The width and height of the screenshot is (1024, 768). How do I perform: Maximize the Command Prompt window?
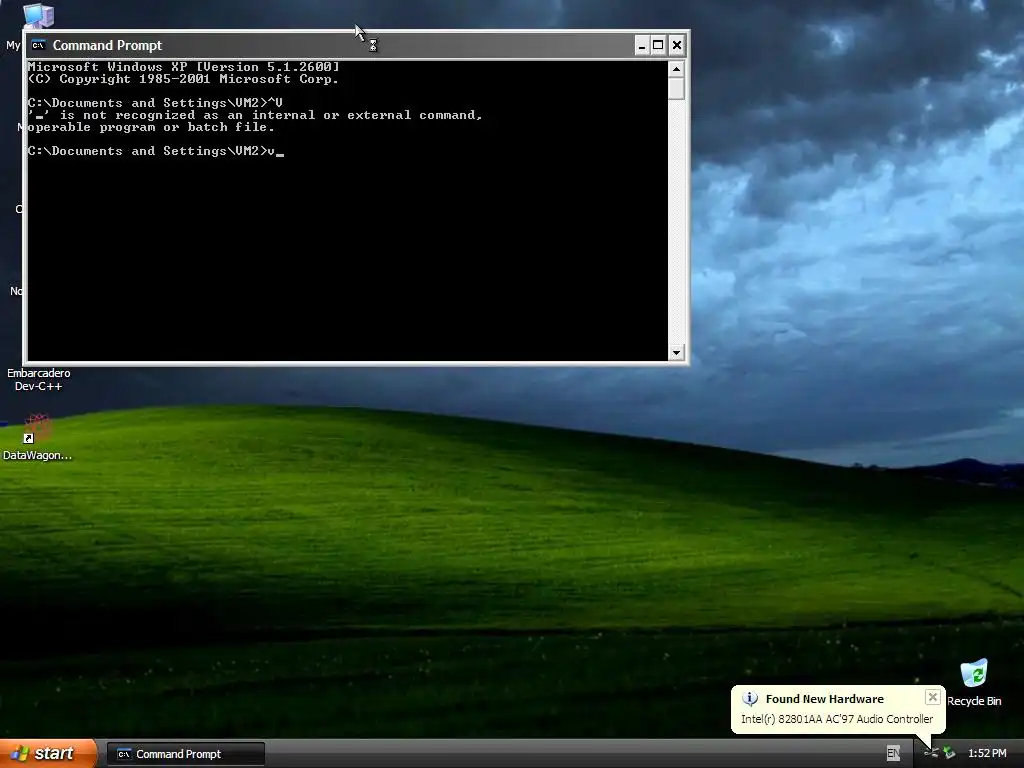658,45
